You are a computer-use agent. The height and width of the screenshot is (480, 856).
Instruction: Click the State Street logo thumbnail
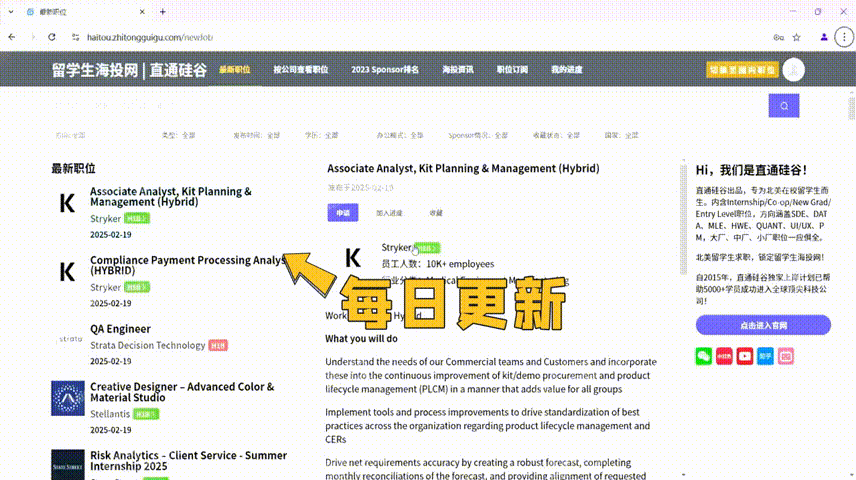pyautogui.click(x=68, y=465)
